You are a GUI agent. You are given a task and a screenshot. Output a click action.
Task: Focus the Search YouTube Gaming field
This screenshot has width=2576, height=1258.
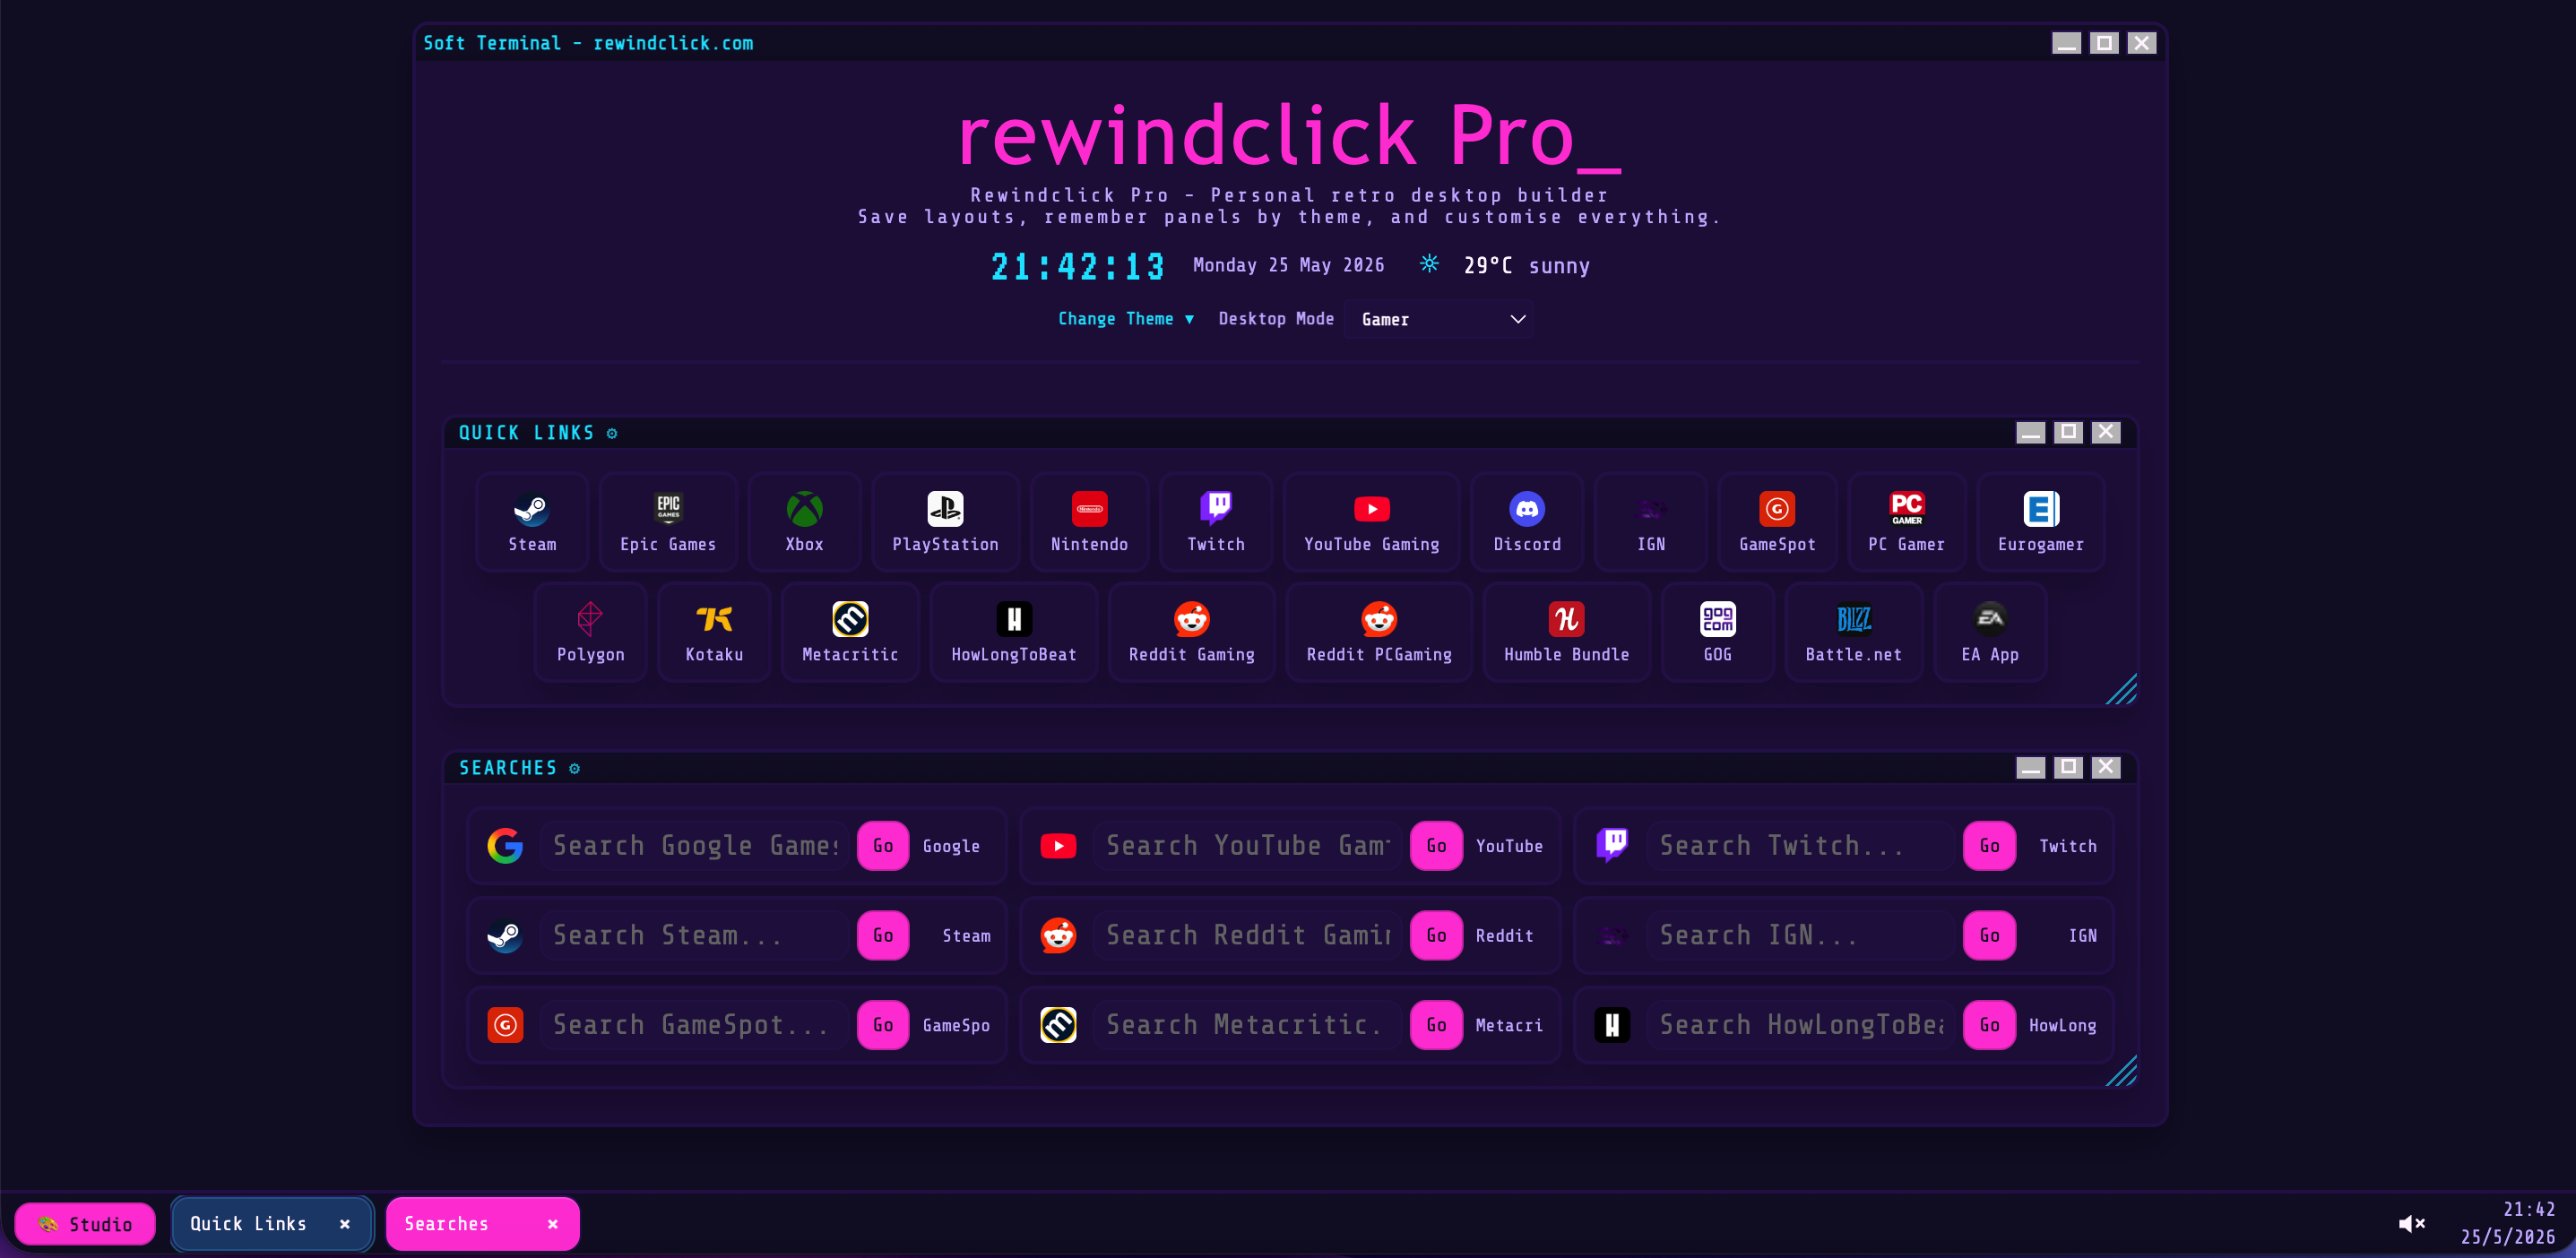coord(1248,846)
